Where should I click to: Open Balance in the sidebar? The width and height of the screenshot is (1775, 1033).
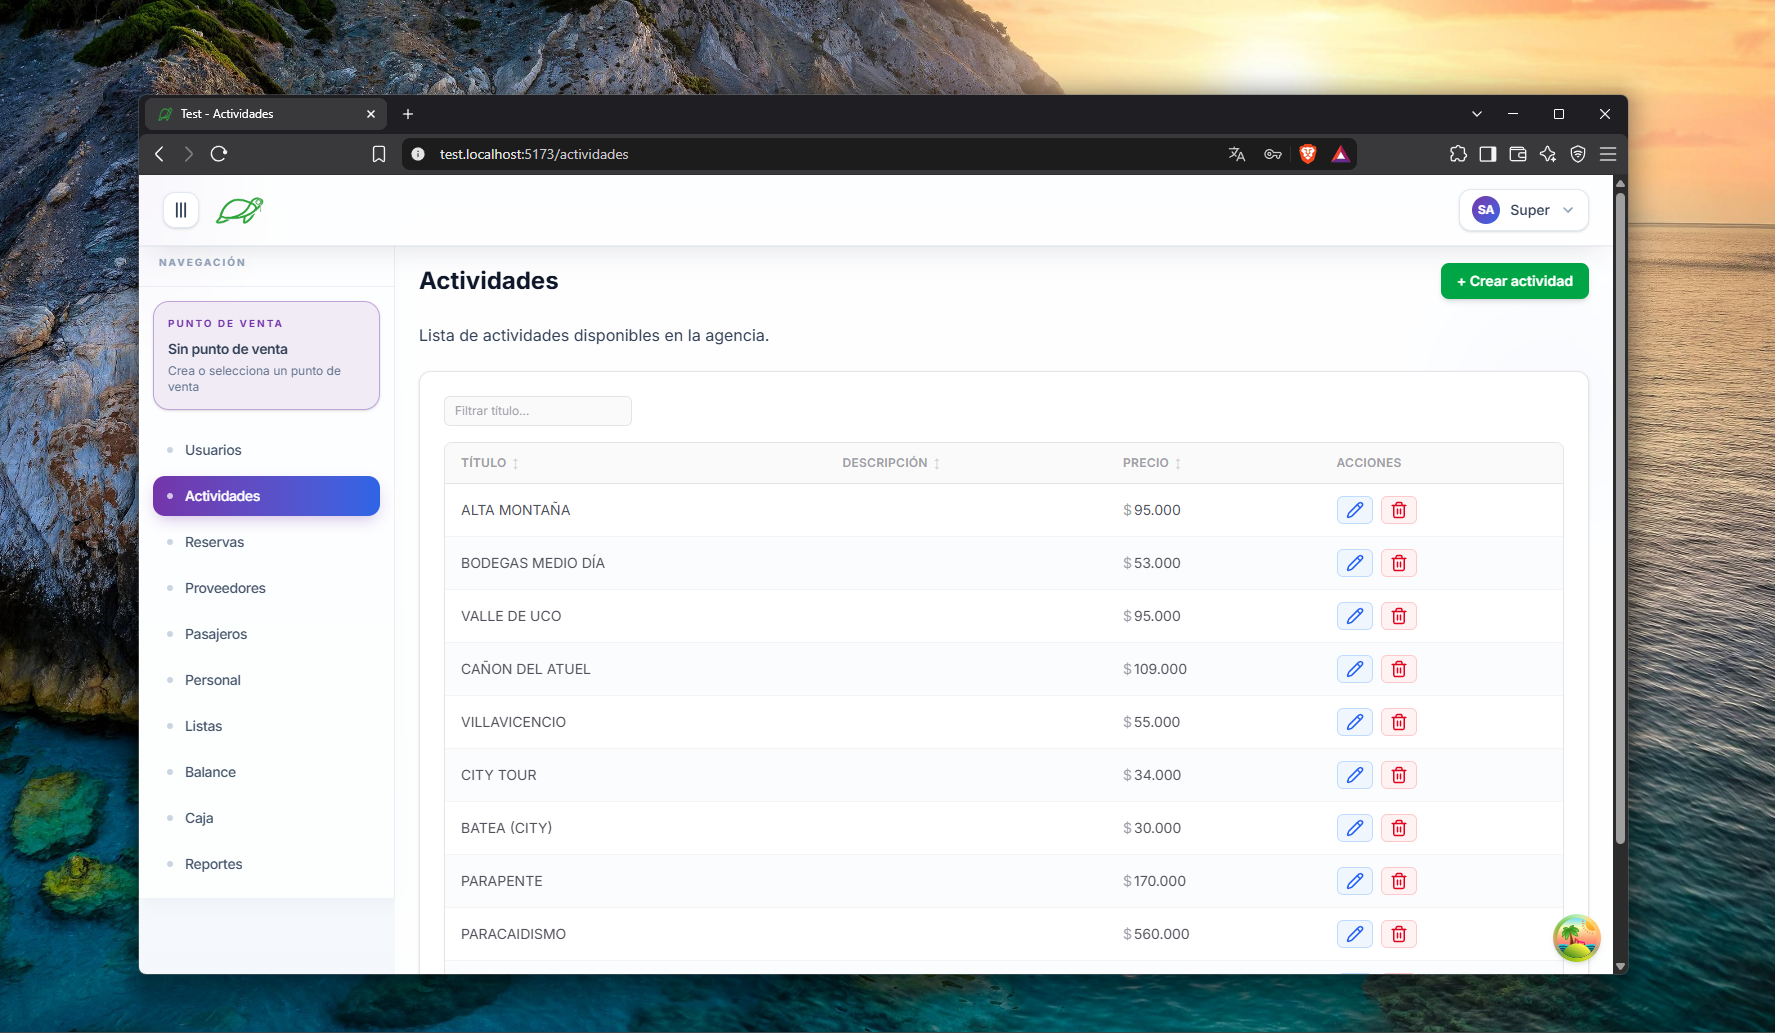[x=266, y=772]
